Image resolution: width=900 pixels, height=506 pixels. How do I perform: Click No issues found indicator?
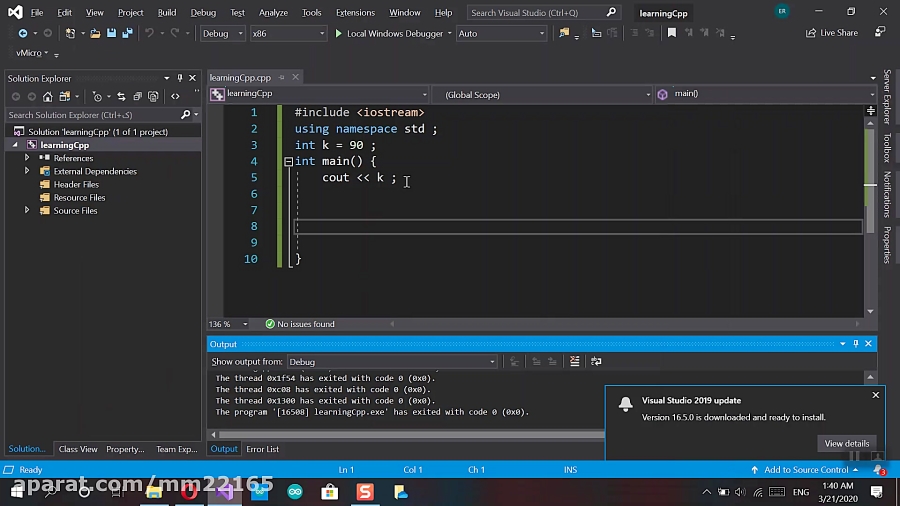click(x=300, y=324)
